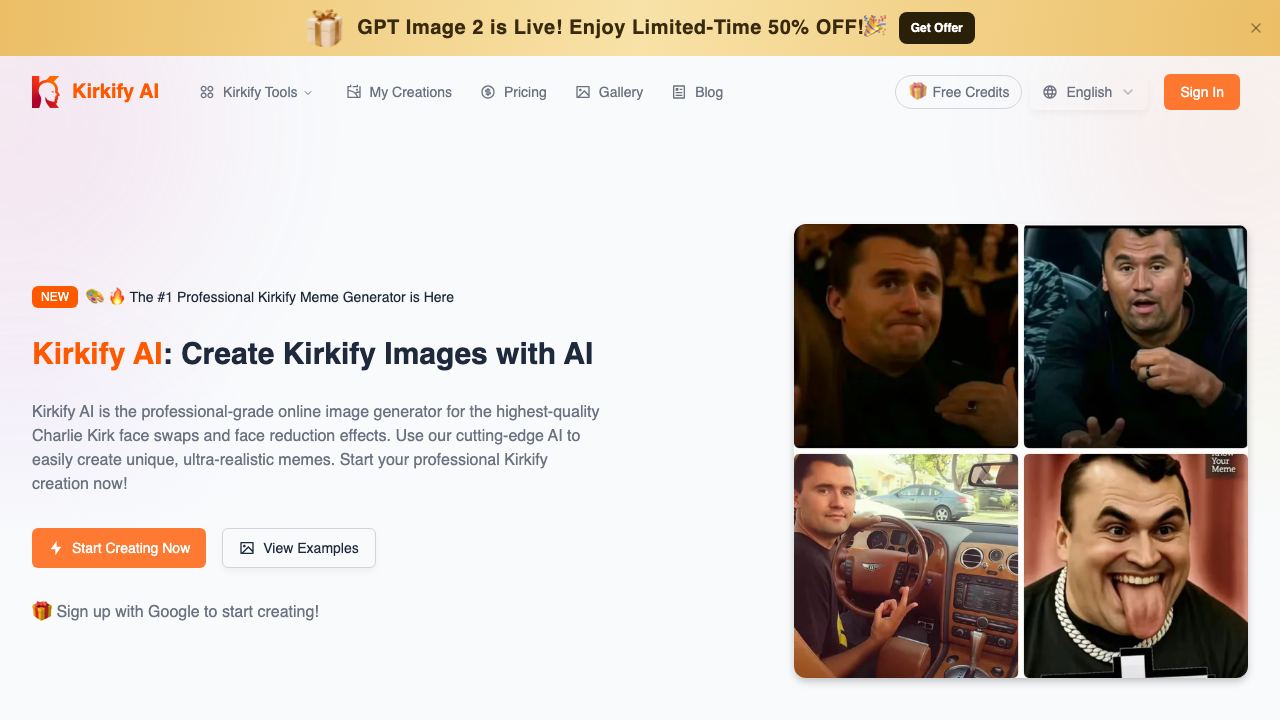Click the artist palette emoji

[95, 296]
